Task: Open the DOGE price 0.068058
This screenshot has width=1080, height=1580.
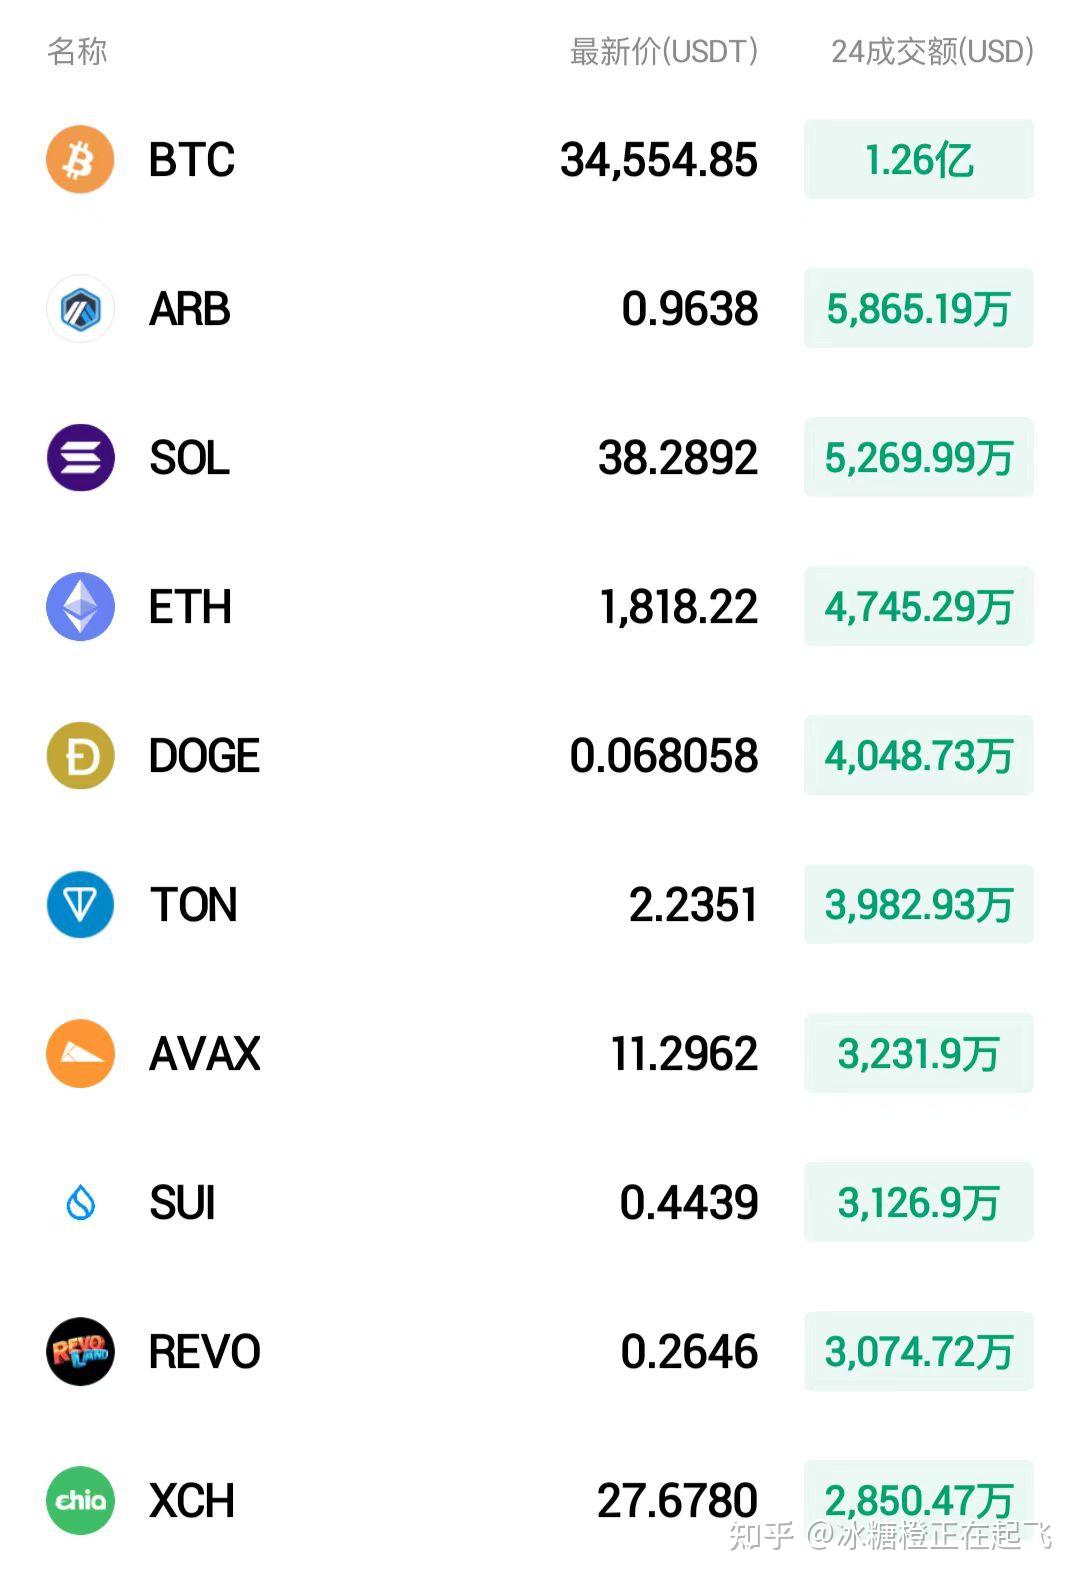Action: pyautogui.click(x=664, y=756)
